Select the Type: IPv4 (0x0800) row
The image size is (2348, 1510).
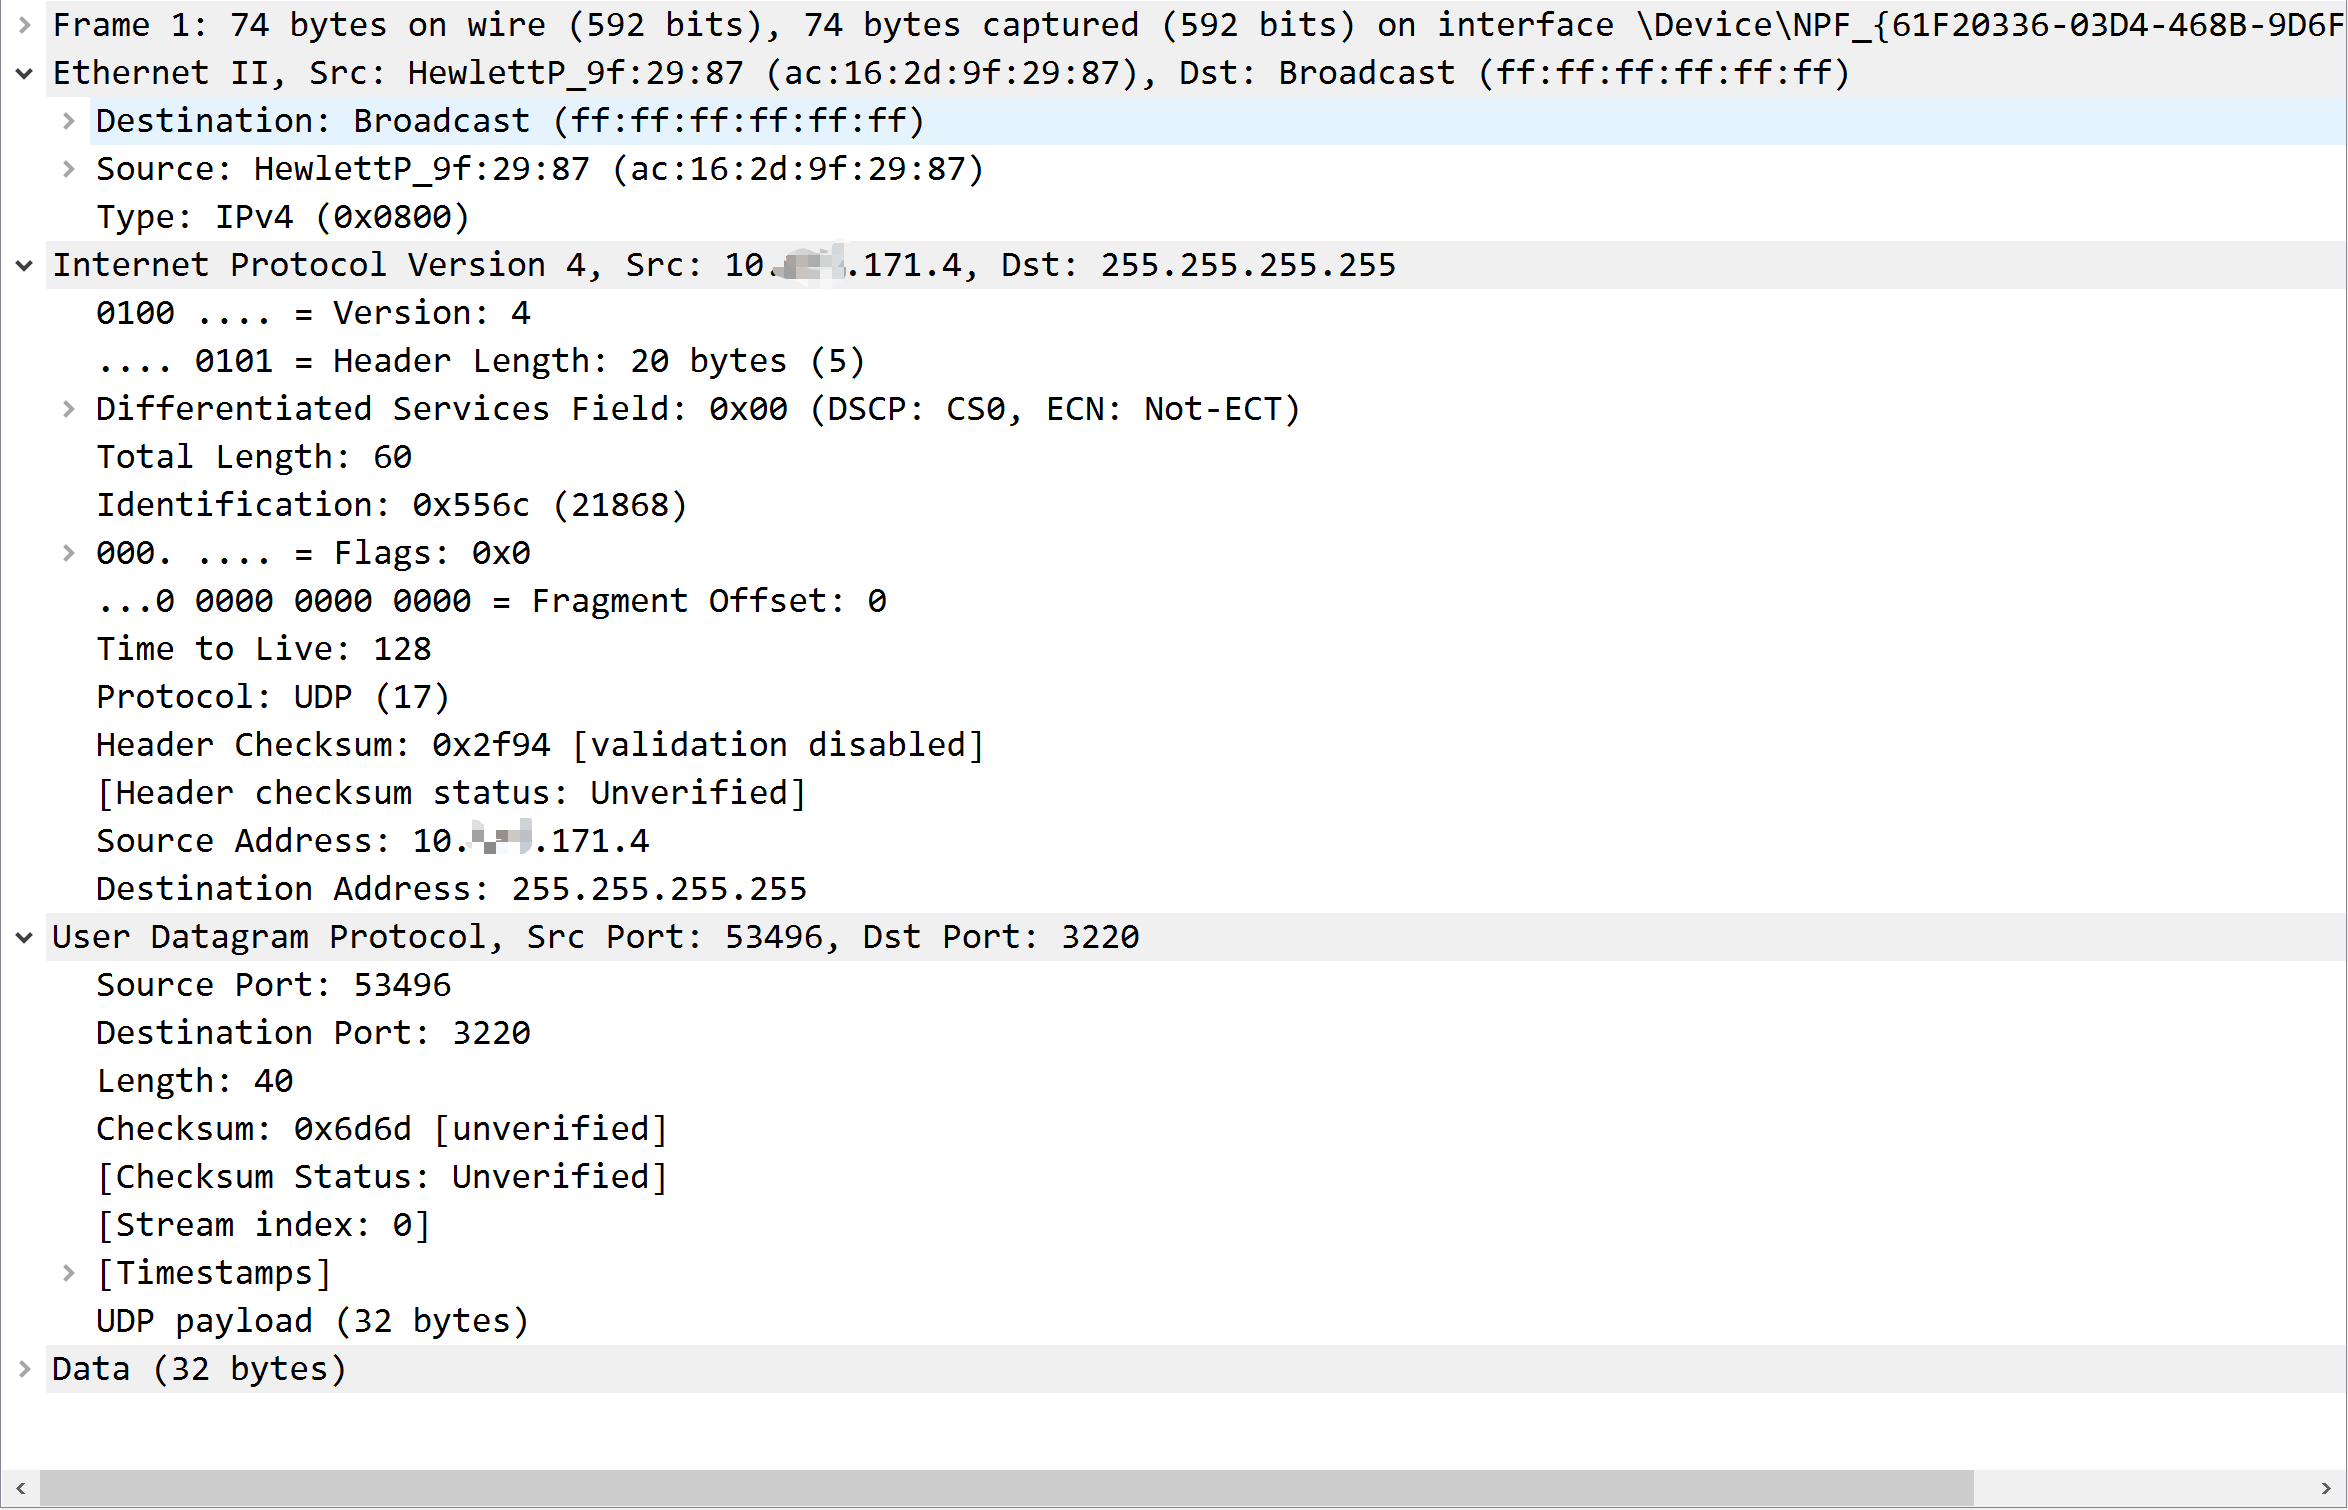(x=282, y=217)
